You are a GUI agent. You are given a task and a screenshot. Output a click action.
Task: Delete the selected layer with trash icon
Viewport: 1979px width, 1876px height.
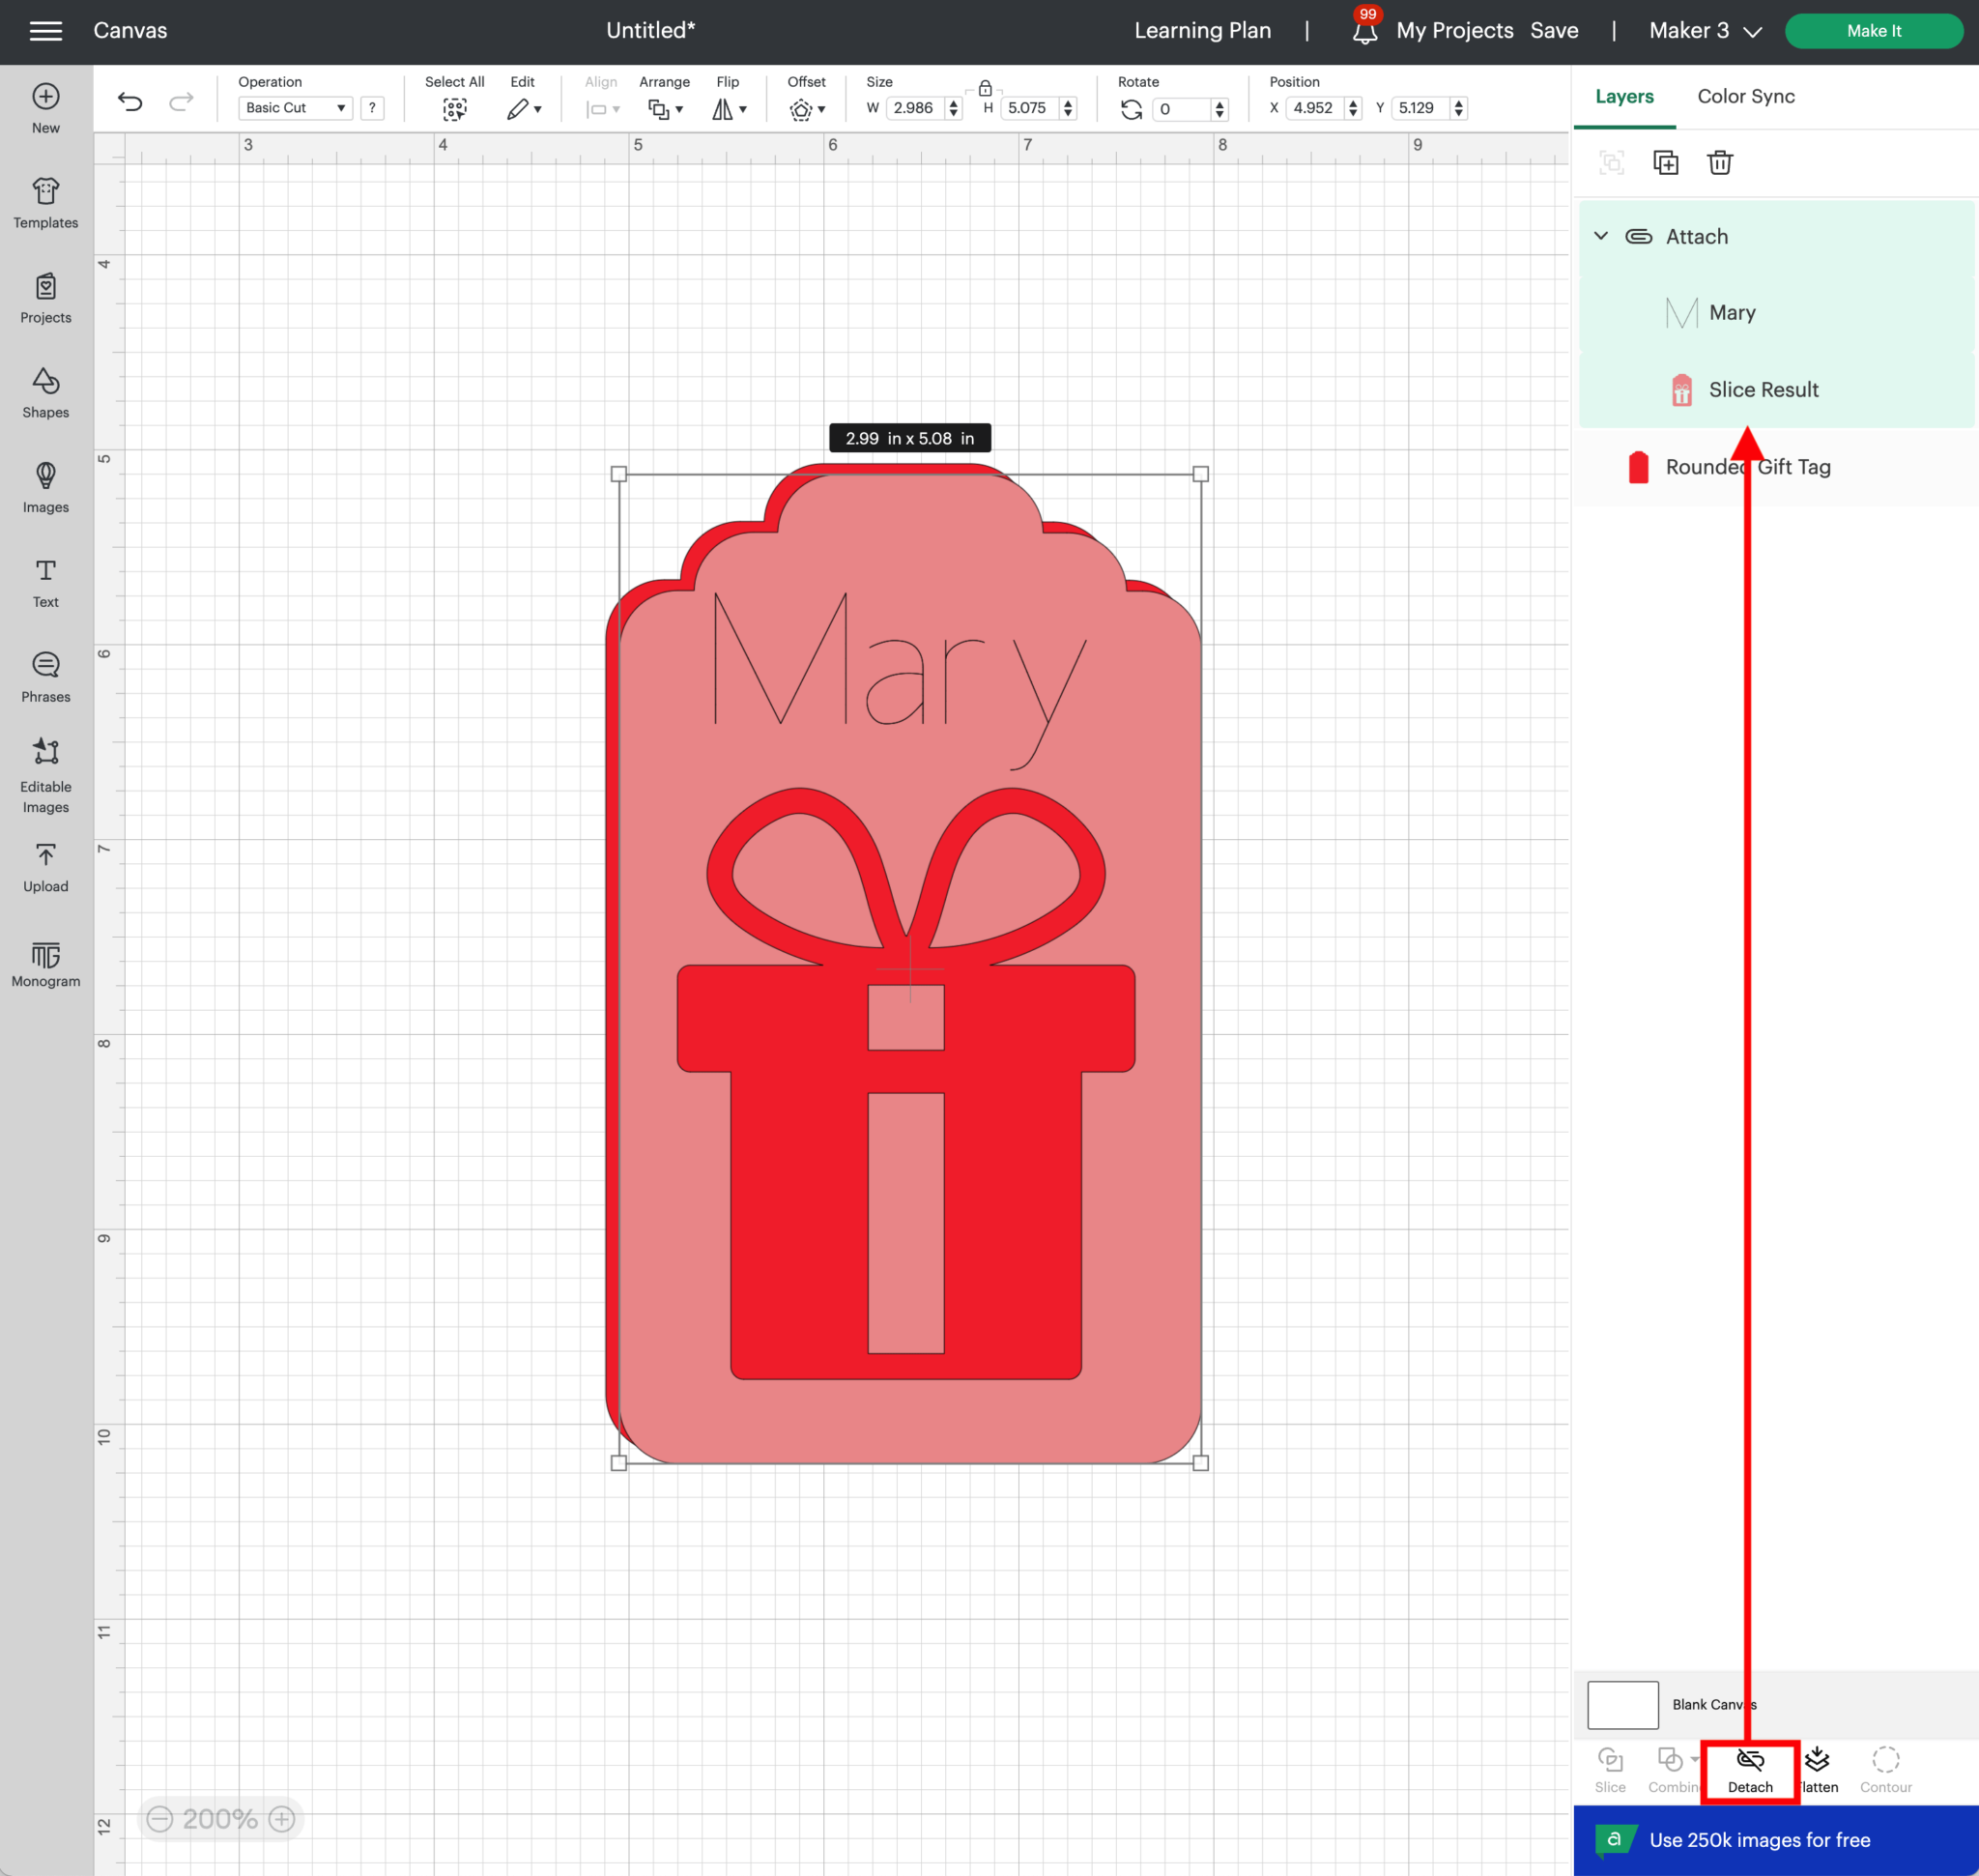(x=1720, y=162)
